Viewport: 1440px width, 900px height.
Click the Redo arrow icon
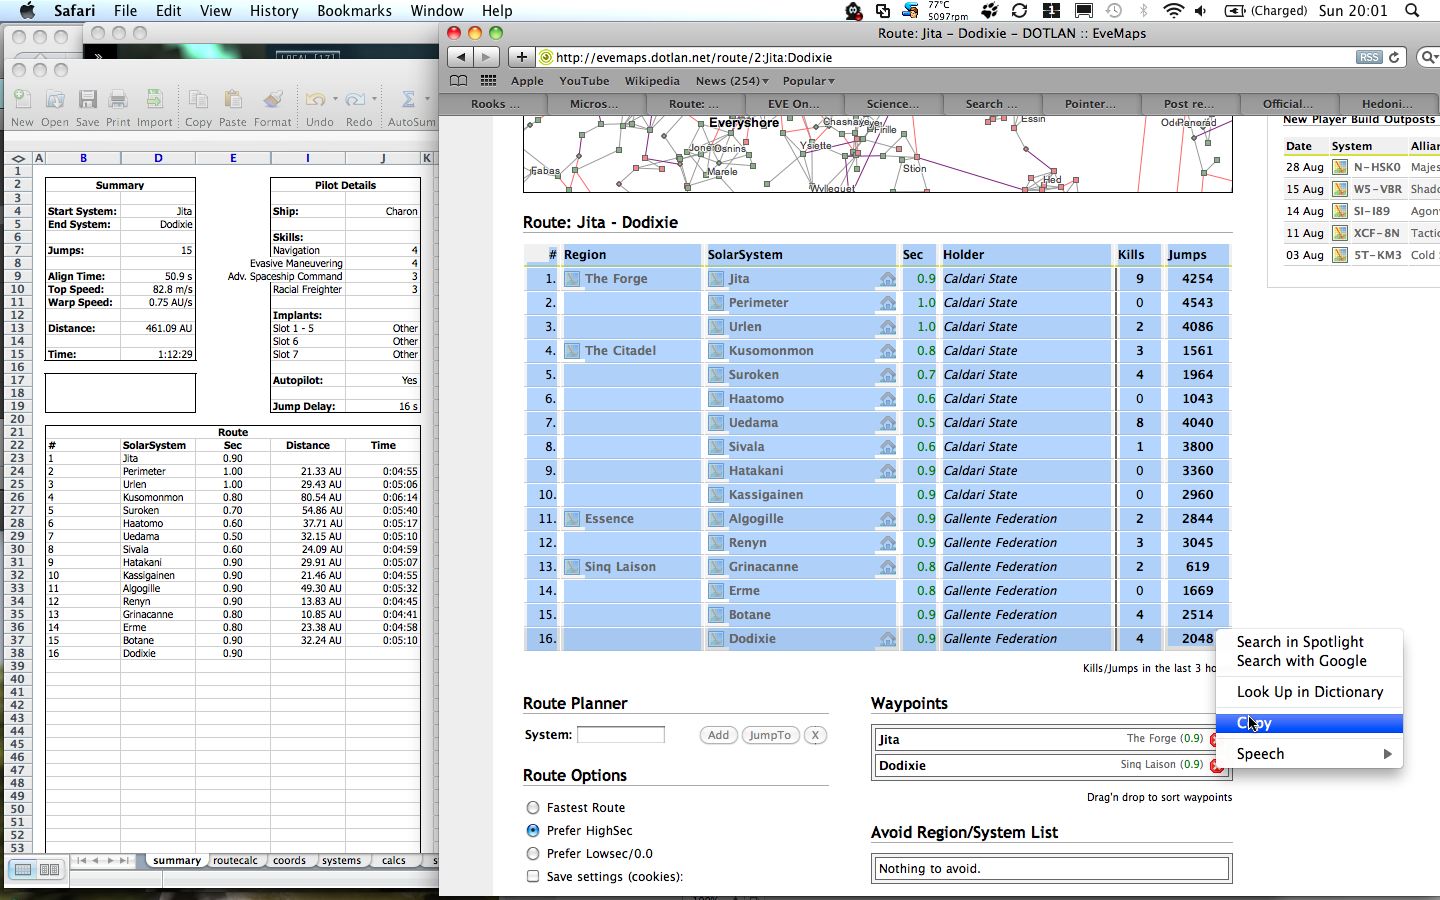click(x=355, y=100)
